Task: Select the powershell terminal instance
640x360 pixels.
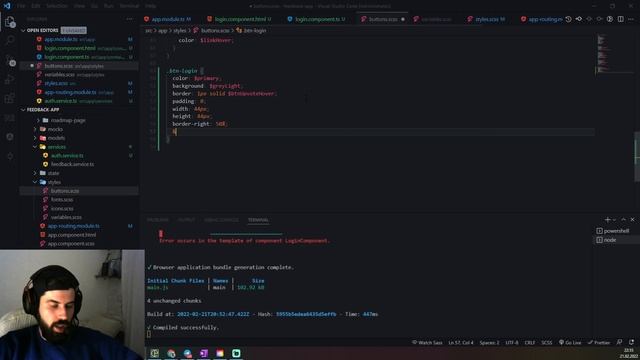Action: tap(616, 231)
